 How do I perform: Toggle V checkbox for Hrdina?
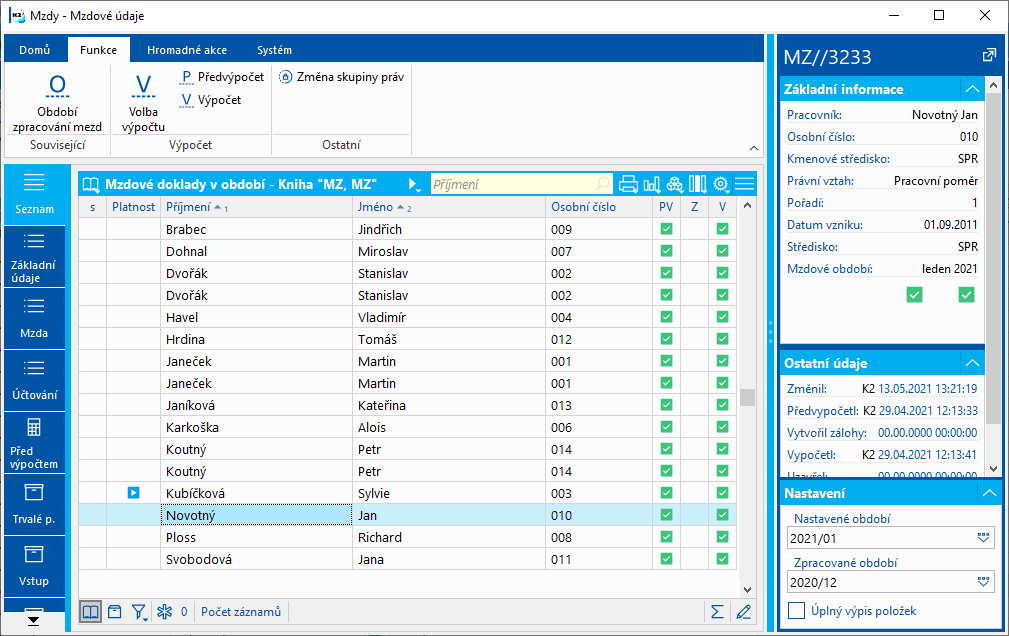pyautogui.click(x=722, y=339)
